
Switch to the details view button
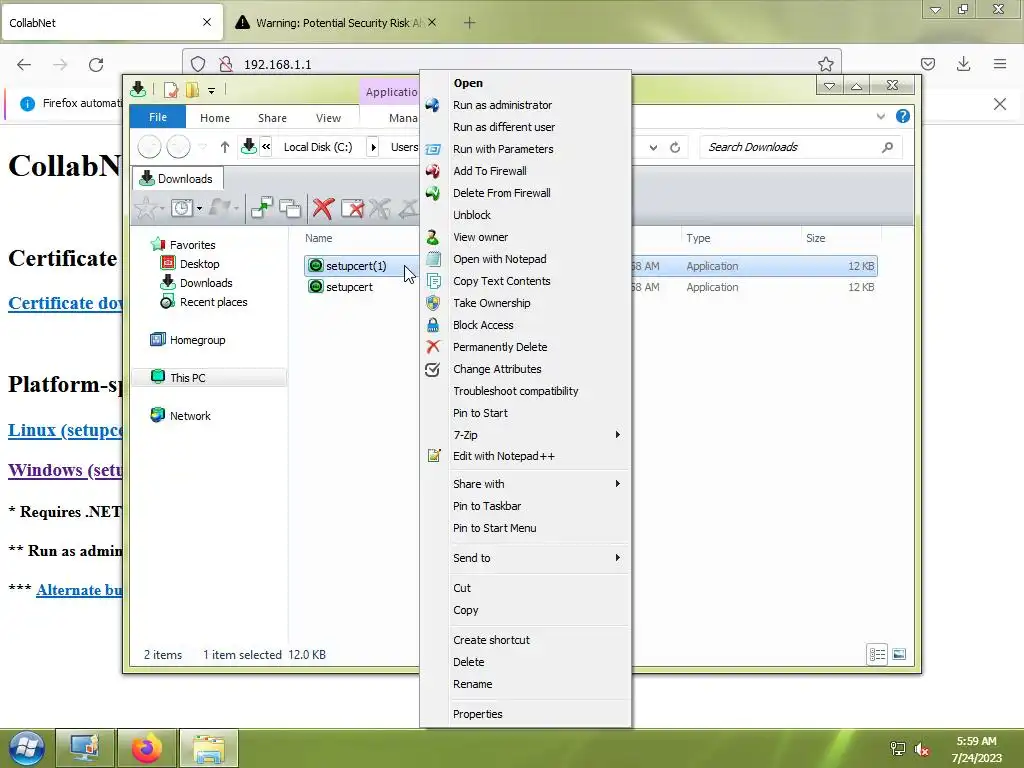[x=877, y=654]
